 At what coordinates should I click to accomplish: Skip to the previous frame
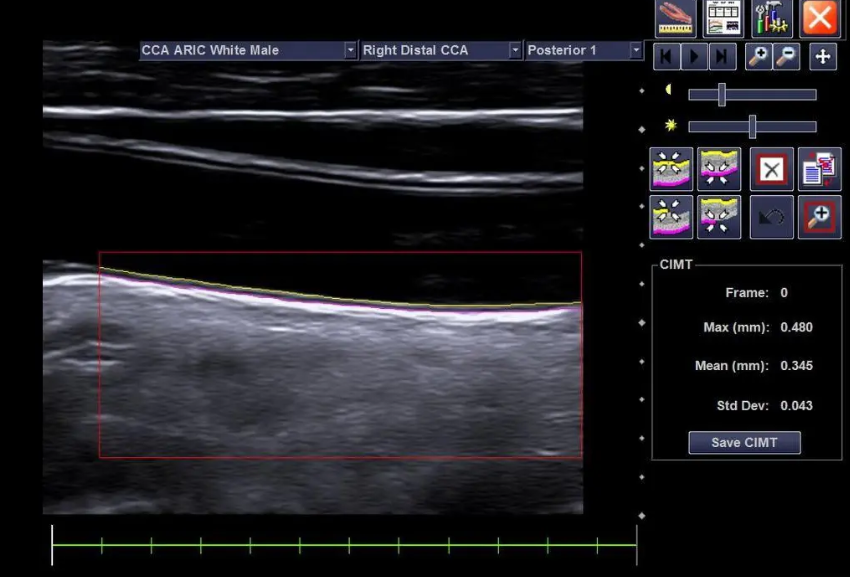[667, 56]
